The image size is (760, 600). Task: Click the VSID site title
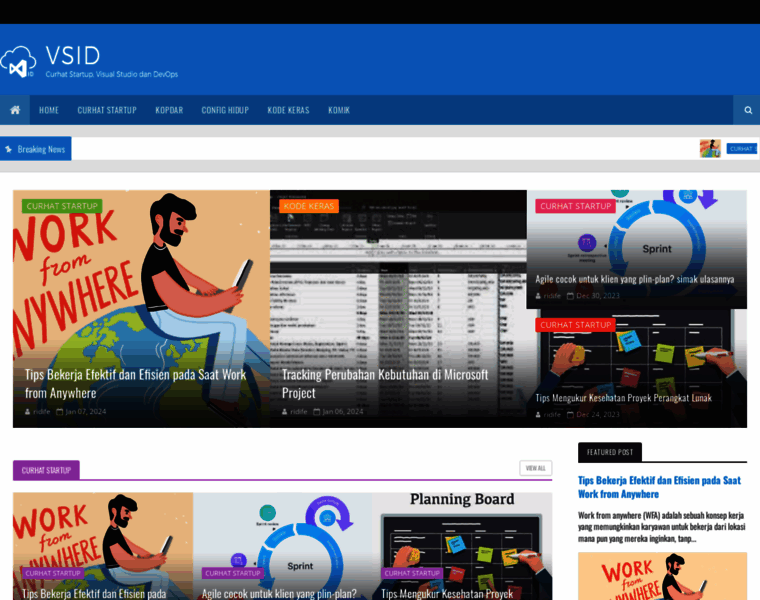click(73, 56)
